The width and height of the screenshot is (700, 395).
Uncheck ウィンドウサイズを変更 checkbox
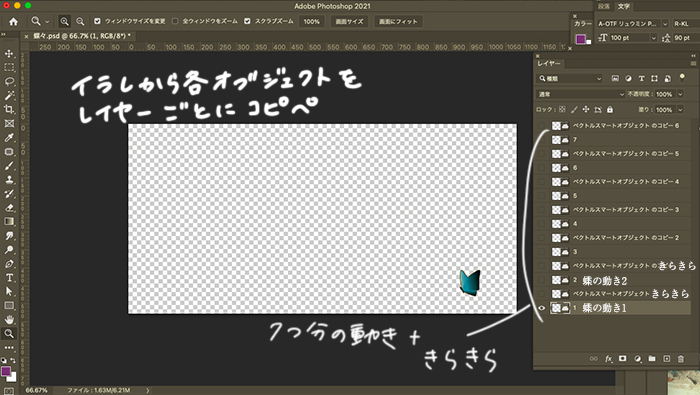click(x=97, y=21)
